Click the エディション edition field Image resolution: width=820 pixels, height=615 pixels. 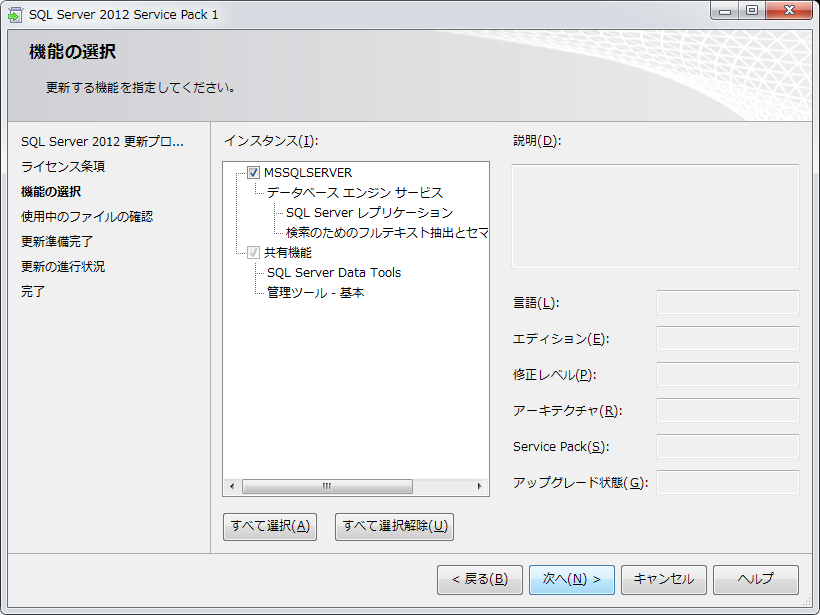(x=727, y=339)
